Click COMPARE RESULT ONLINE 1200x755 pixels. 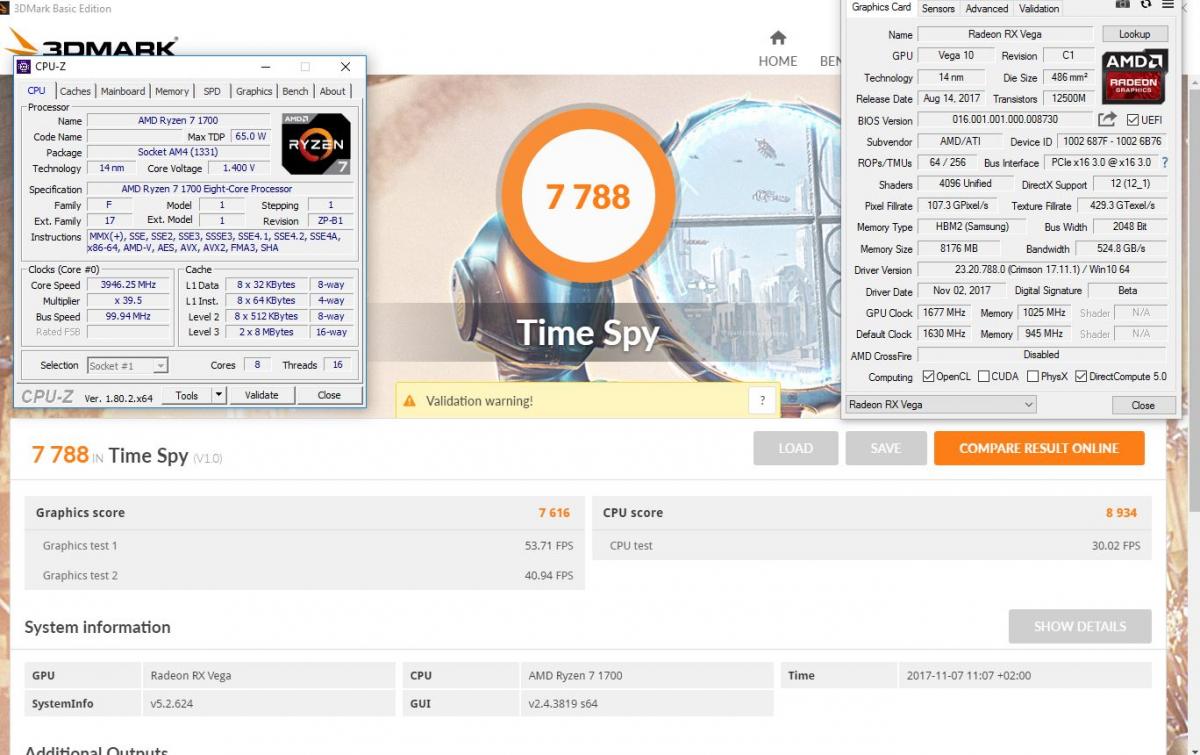(x=1039, y=448)
